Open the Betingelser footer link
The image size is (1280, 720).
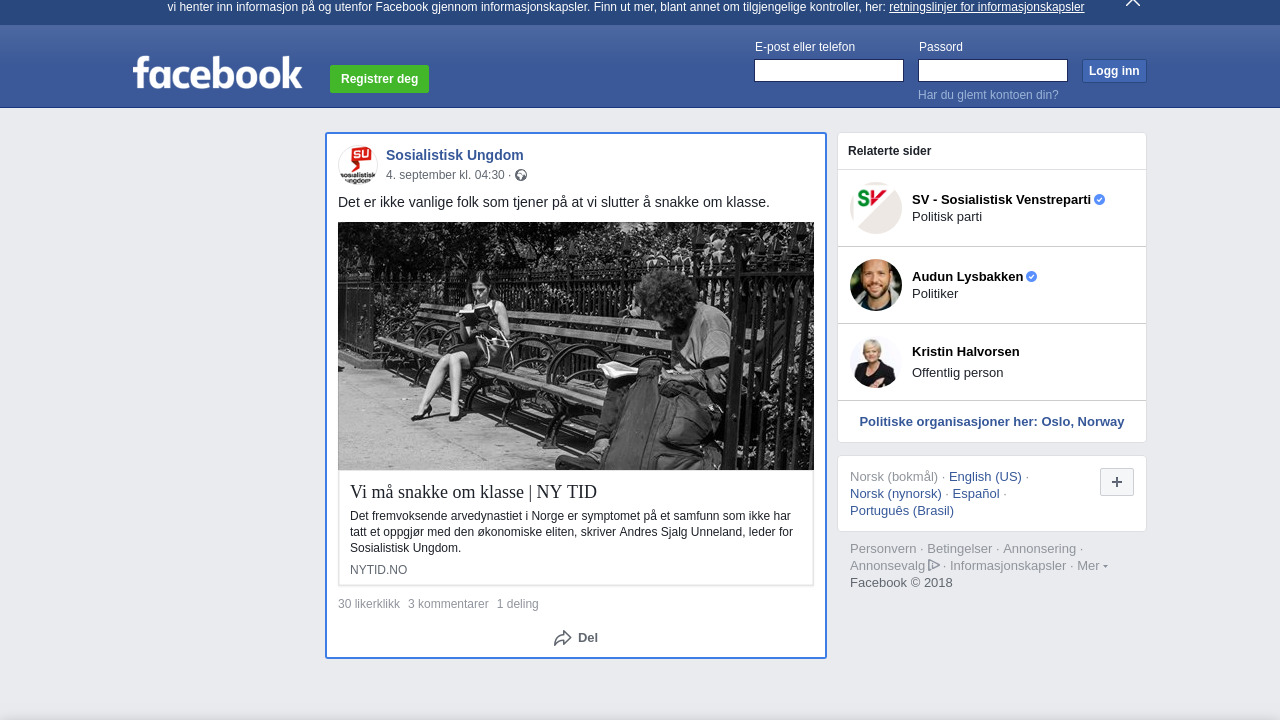click(960, 549)
